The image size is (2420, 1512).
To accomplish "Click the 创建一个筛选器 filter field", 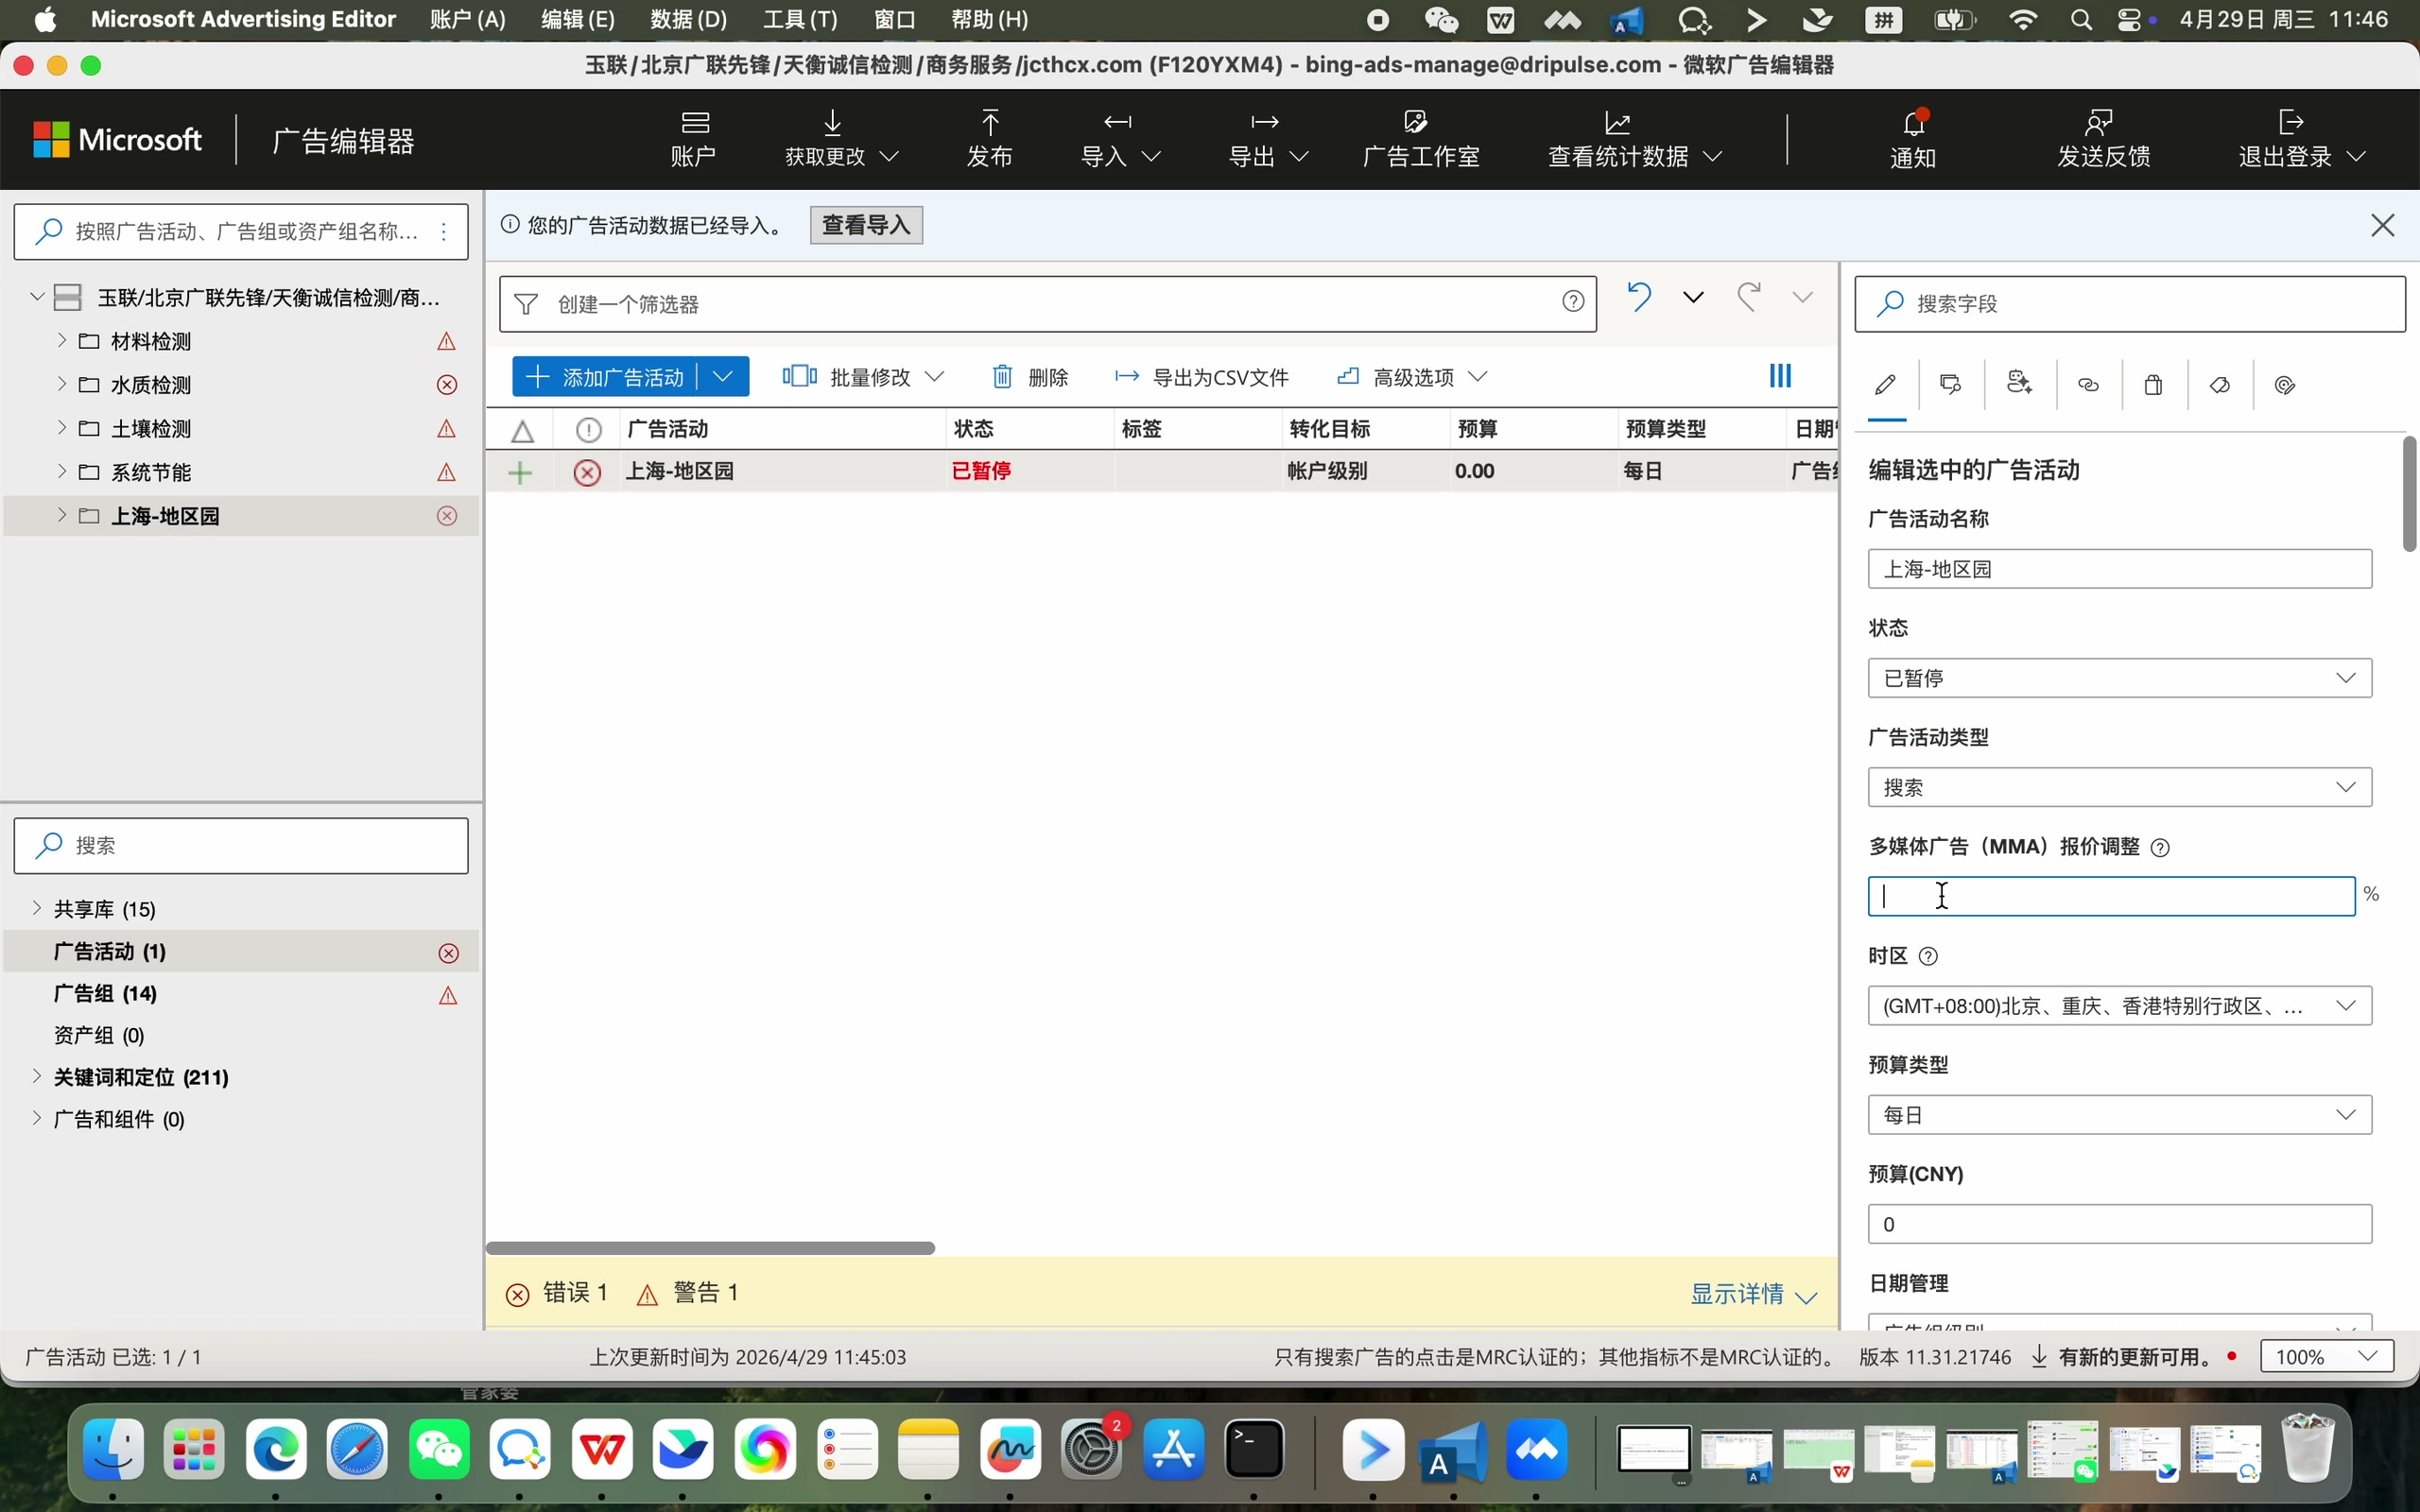I will pyautogui.click(x=1047, y=304).
